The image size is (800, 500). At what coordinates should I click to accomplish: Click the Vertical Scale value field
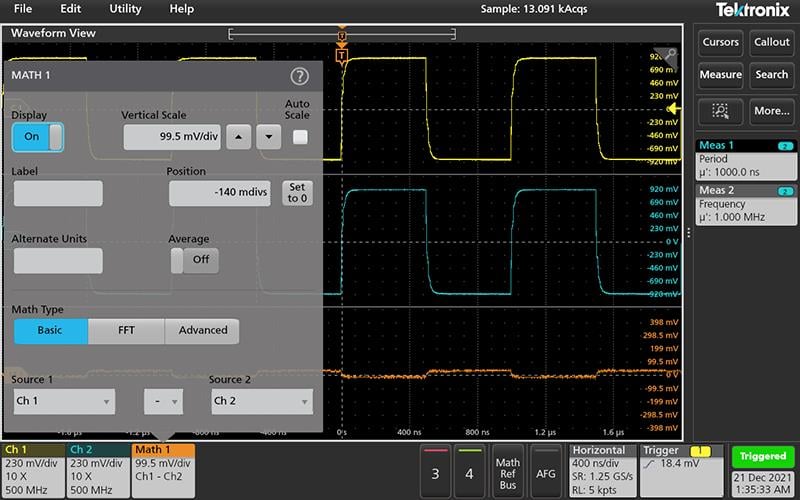(x=171, y=137)
